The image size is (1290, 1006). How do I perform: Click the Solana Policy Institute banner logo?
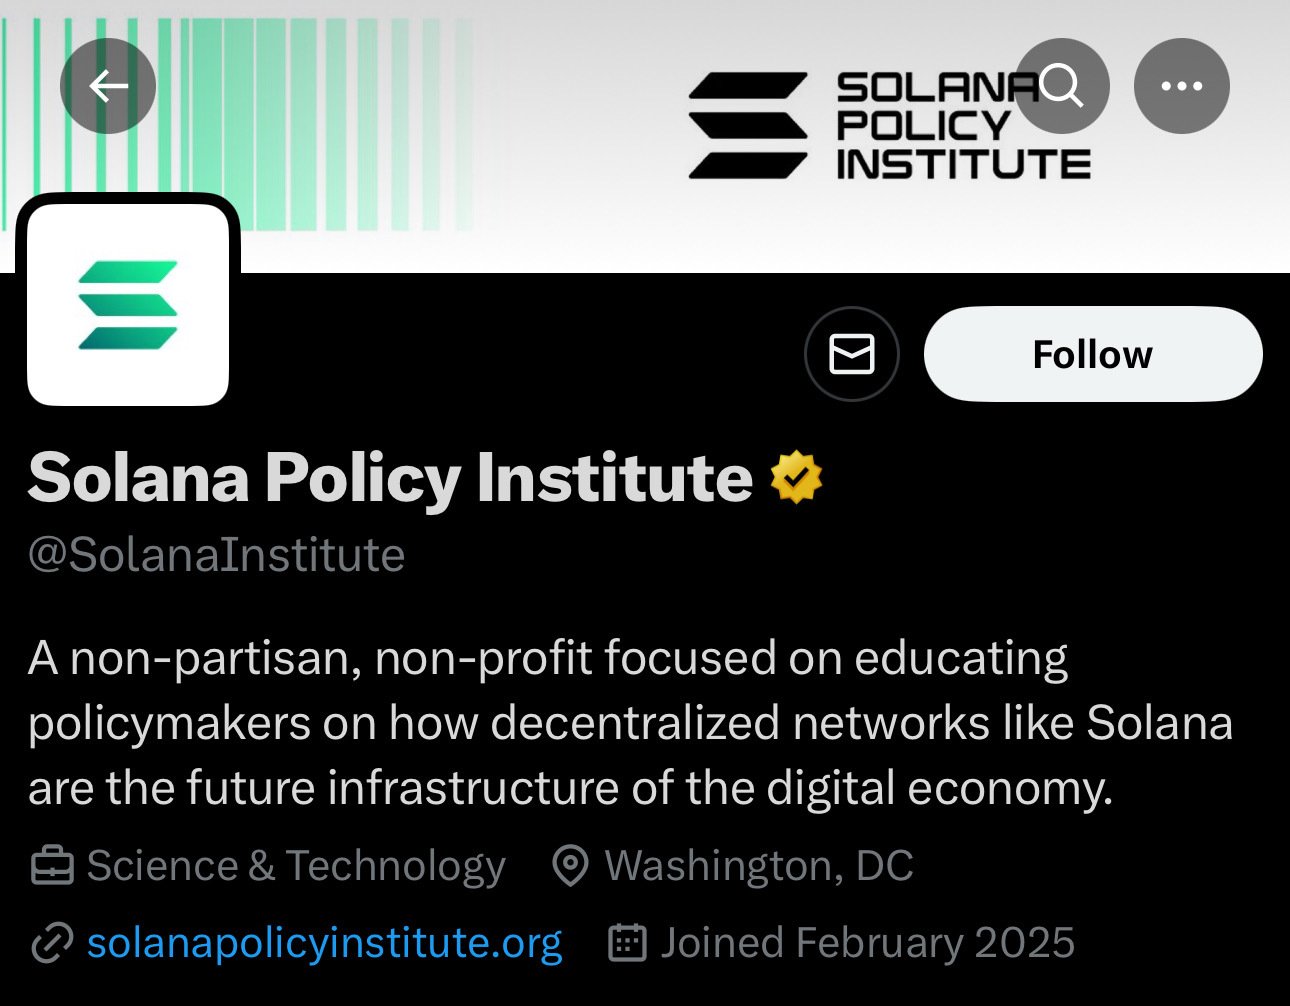[x=889, y=126]
